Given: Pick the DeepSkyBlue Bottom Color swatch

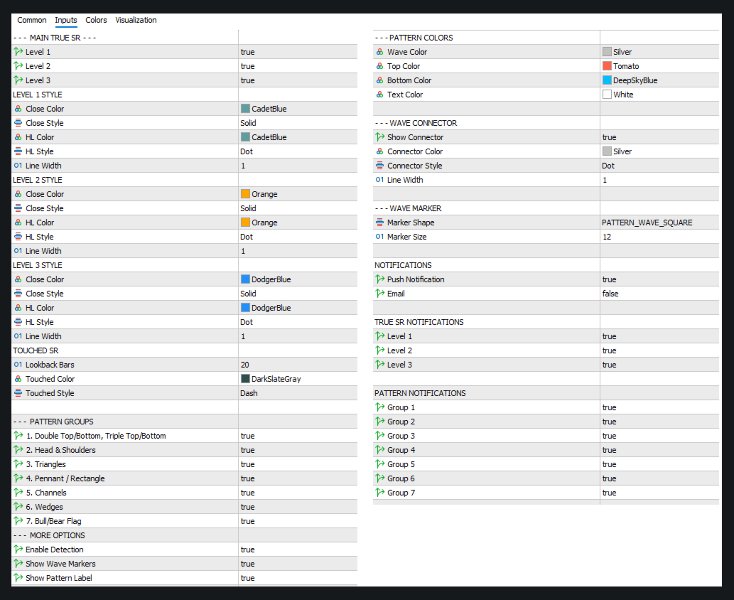Looking at the screenshot, I should point(607,80).
